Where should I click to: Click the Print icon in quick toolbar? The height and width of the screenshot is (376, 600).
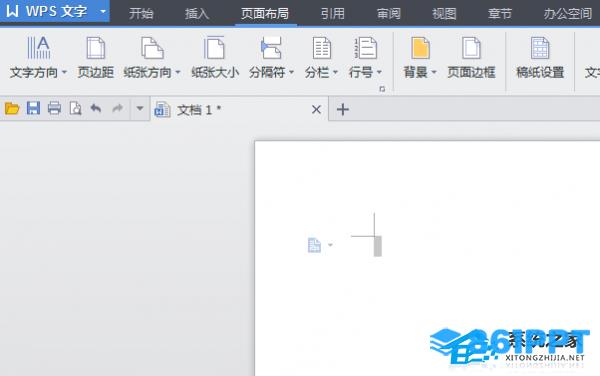54,109
